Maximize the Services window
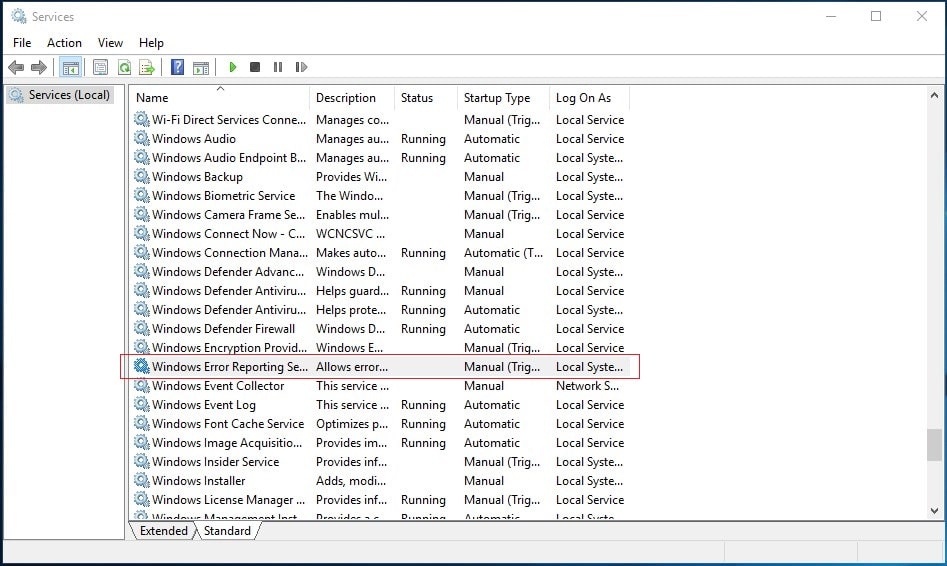The image size is (947, 566). pos(876,16)
